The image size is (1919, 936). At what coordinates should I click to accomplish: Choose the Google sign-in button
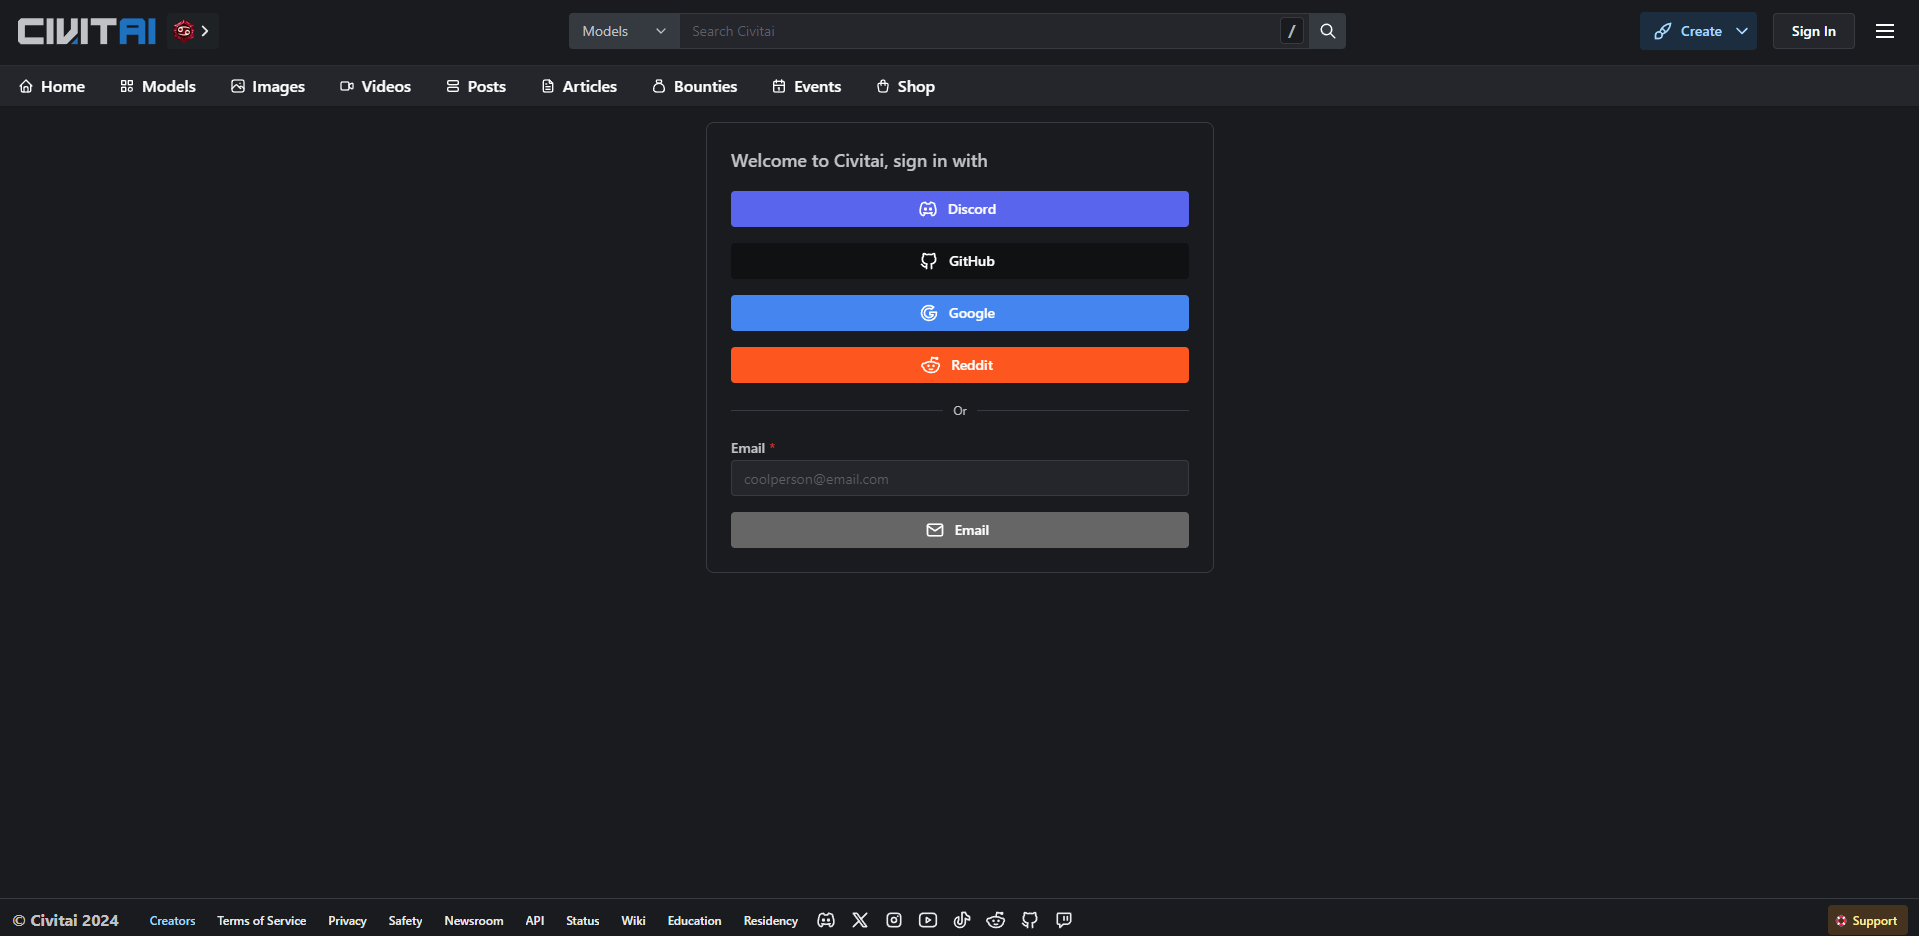(x=959, y=313)
